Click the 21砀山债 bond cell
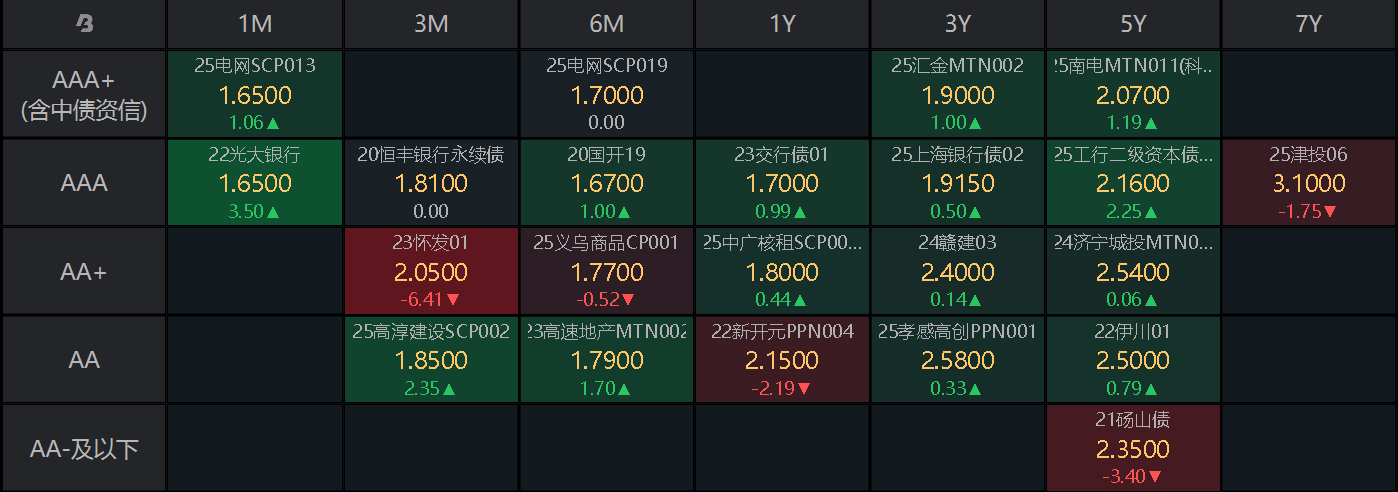 pos(1133,449)
